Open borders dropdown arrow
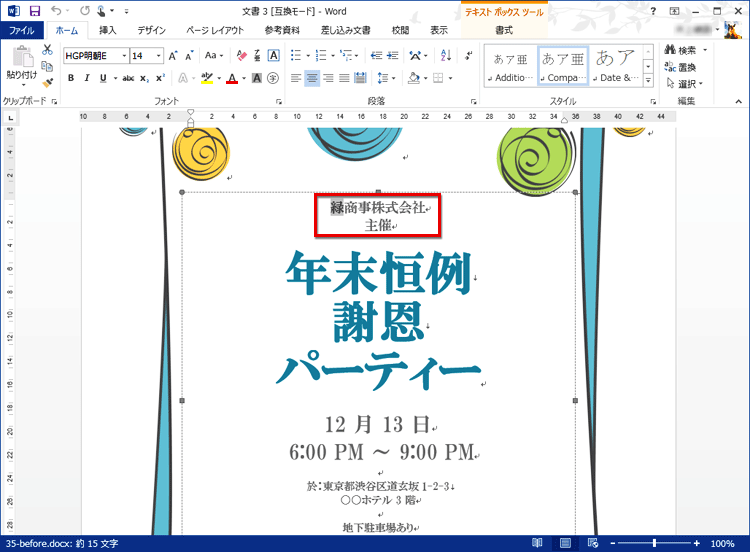Screen dimensions: 750x552 coord(451,78)
